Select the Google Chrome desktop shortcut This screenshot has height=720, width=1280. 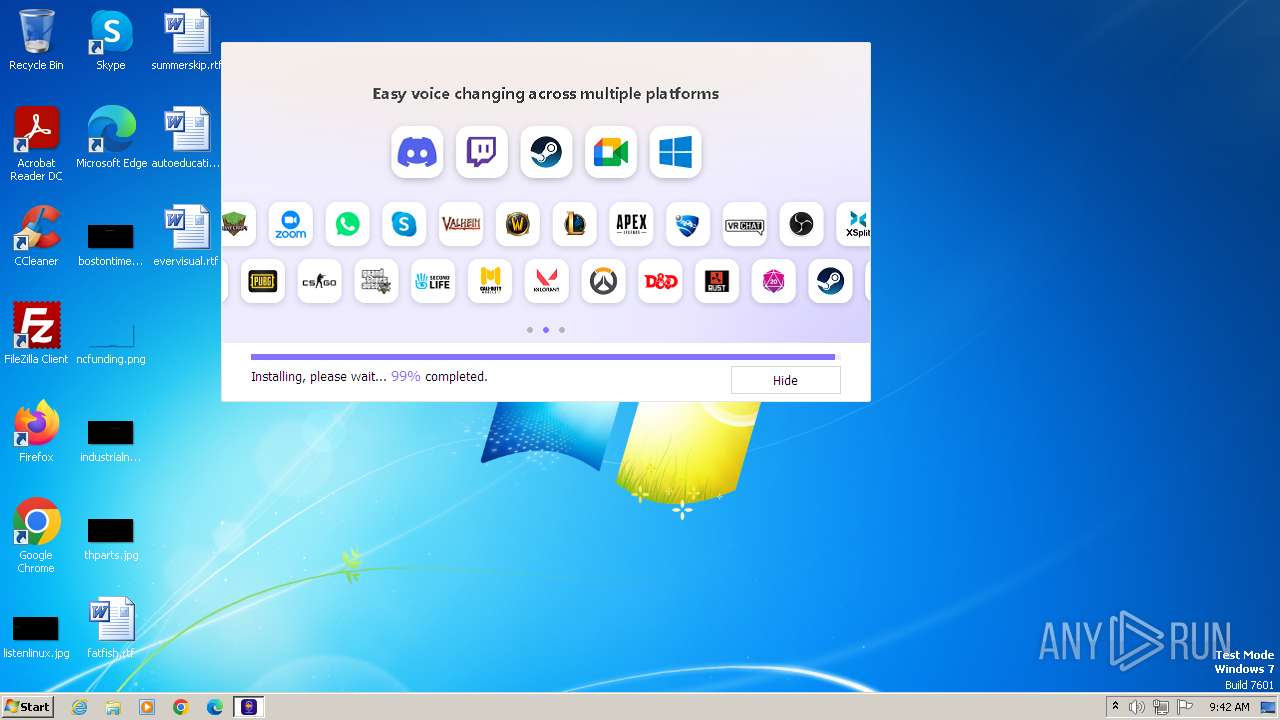coord(36,536)
